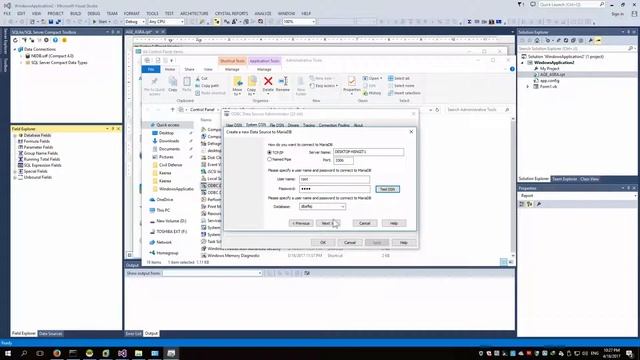This screenshot has width=640, height=360.
Task: Expand the Database Fields node
Action: [15, 135]
